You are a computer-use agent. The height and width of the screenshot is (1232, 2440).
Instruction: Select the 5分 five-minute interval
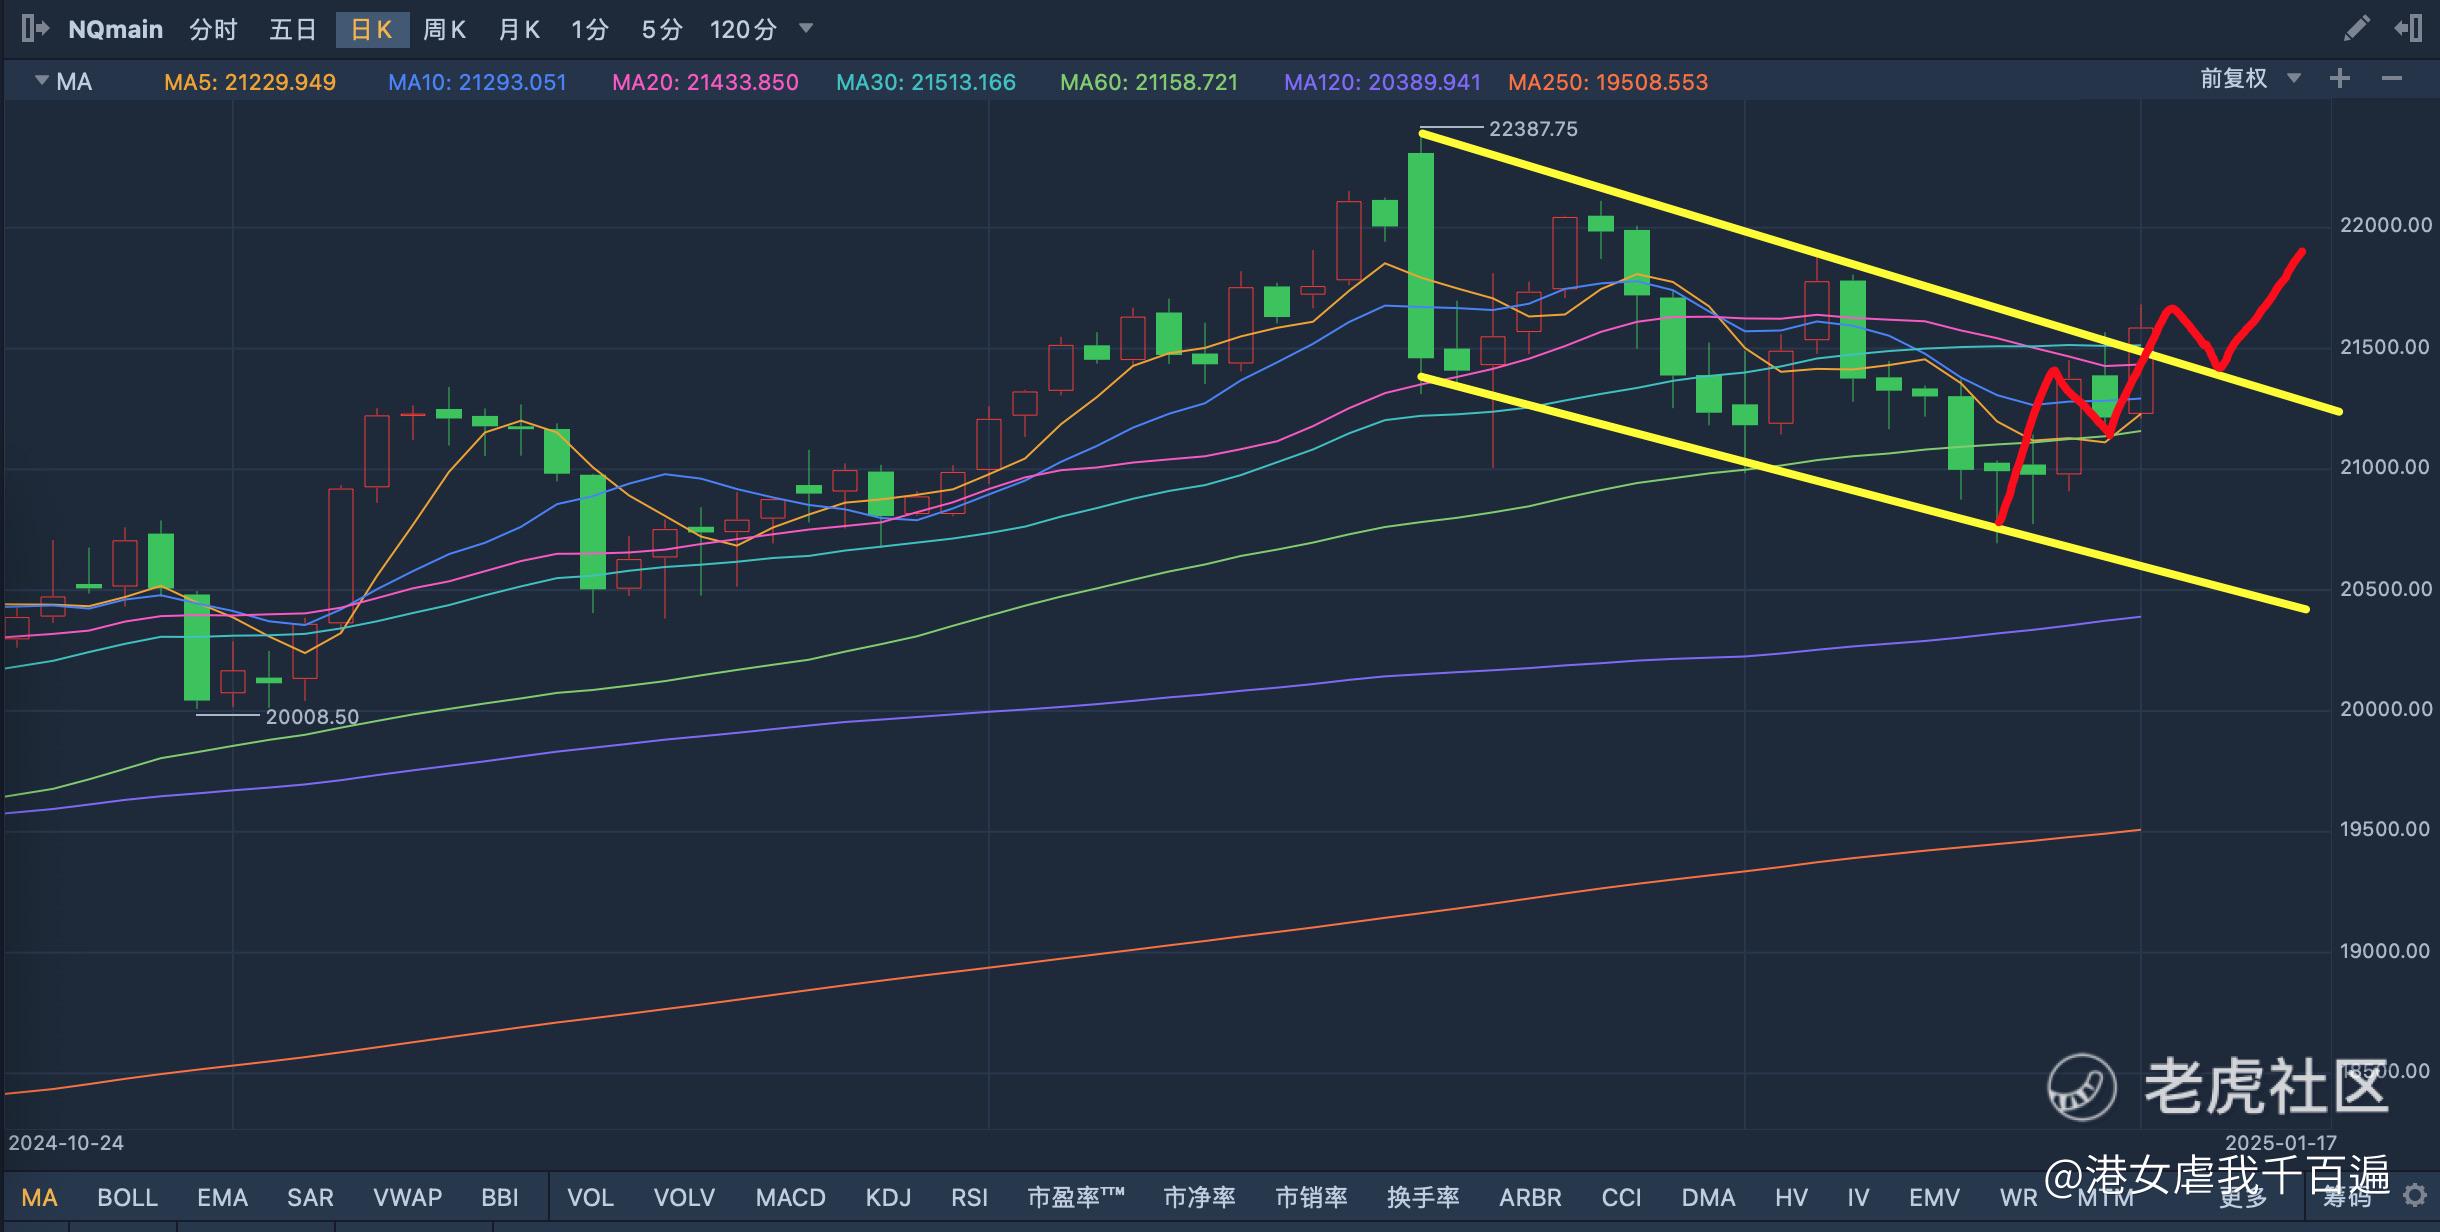(x=662, y=30)
